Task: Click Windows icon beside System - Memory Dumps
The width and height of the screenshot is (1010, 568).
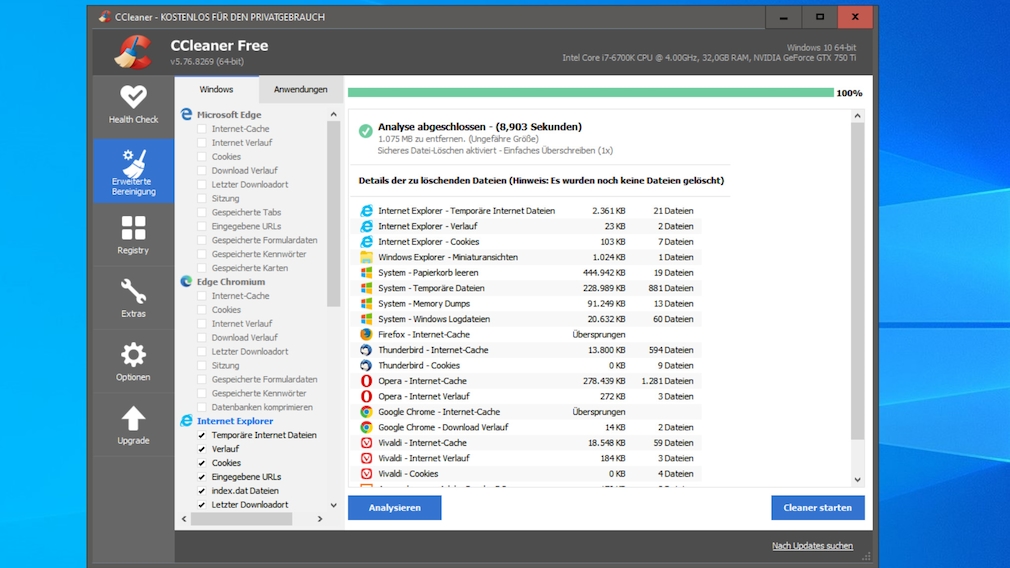Action: (366, 303)
